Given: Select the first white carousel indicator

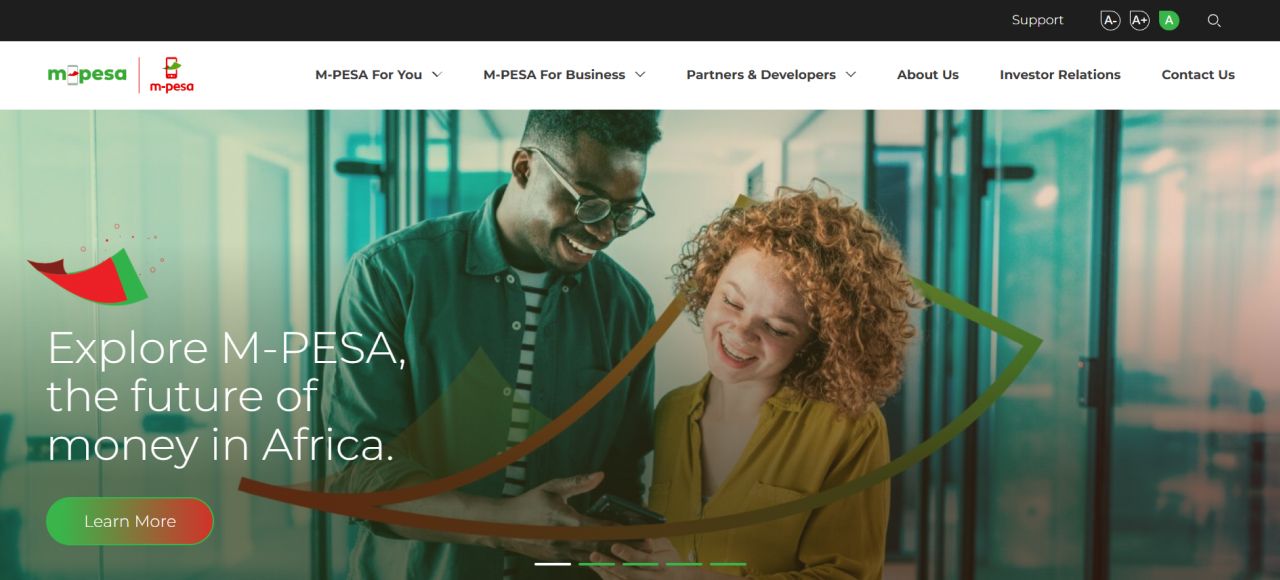Looking at the screenshot, I should (x=553, y=564).
